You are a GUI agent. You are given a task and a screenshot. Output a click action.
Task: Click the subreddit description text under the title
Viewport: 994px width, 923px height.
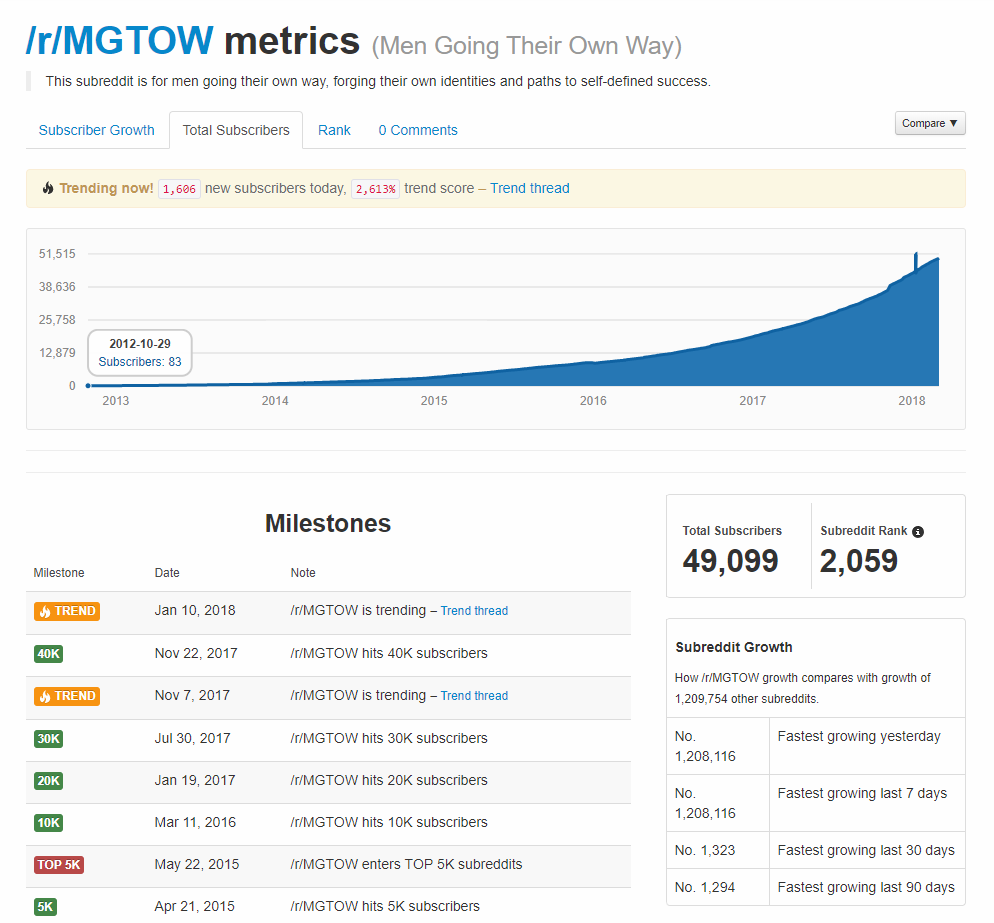378,81
